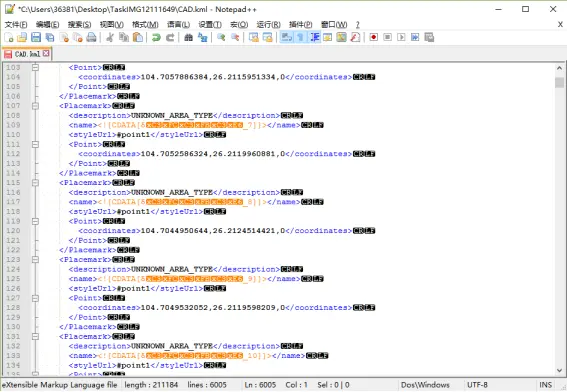The image size is (567, 392).
Task: Undo the last edit with green arrow
Action: [x=156, y=37]
